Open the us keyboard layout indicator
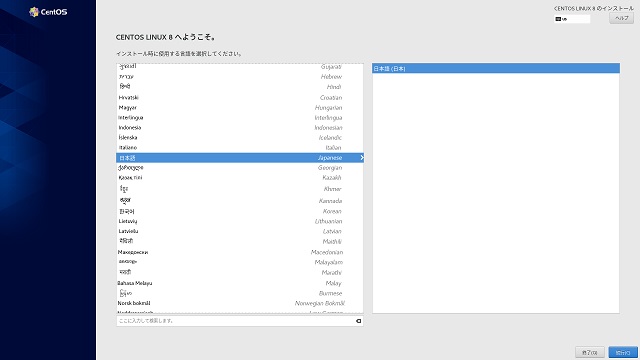Viewport: 640px width, 360px height. 572,19
